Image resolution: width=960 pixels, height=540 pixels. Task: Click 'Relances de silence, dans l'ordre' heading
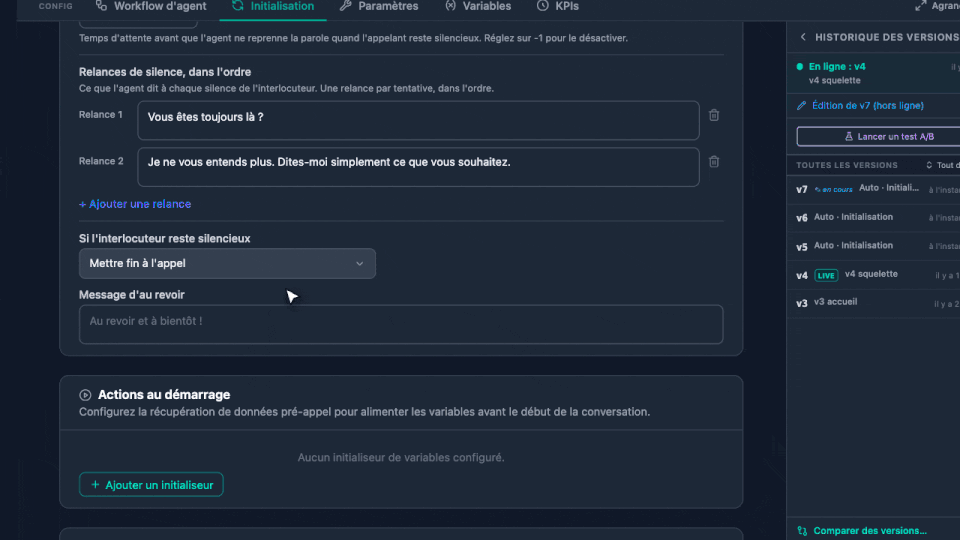click(165, 72)
